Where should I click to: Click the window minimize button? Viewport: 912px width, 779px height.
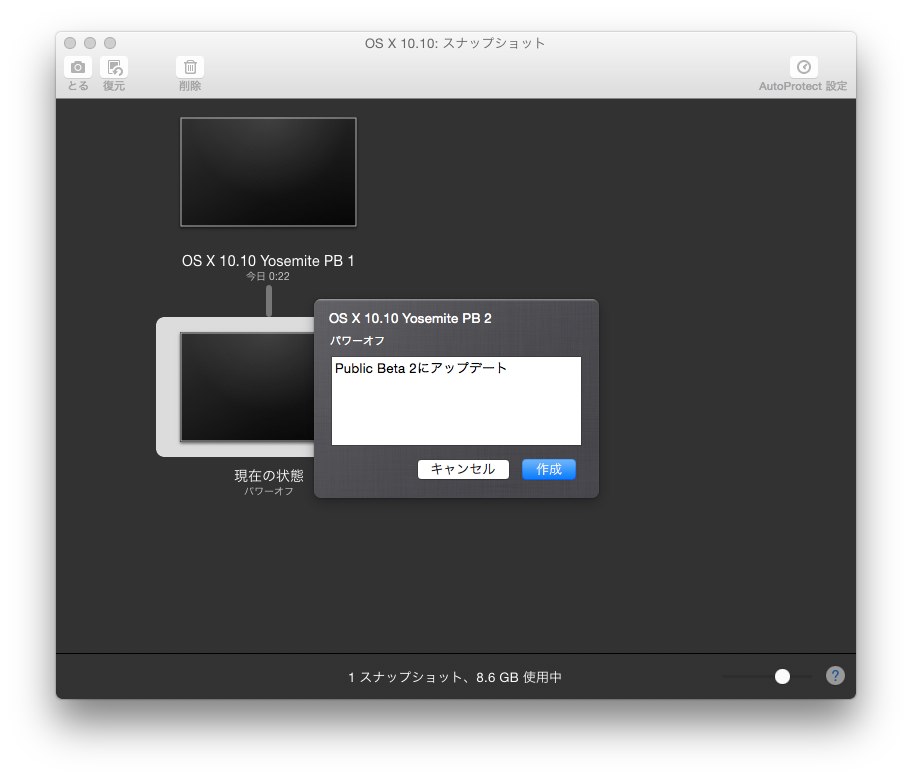(90, 43)
